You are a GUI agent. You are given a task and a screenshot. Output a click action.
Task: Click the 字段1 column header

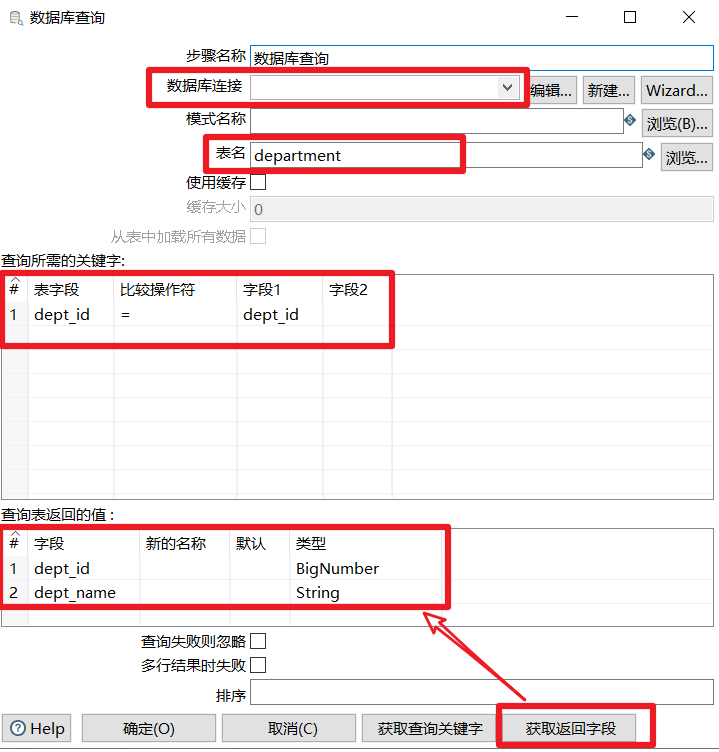(280, 290)
